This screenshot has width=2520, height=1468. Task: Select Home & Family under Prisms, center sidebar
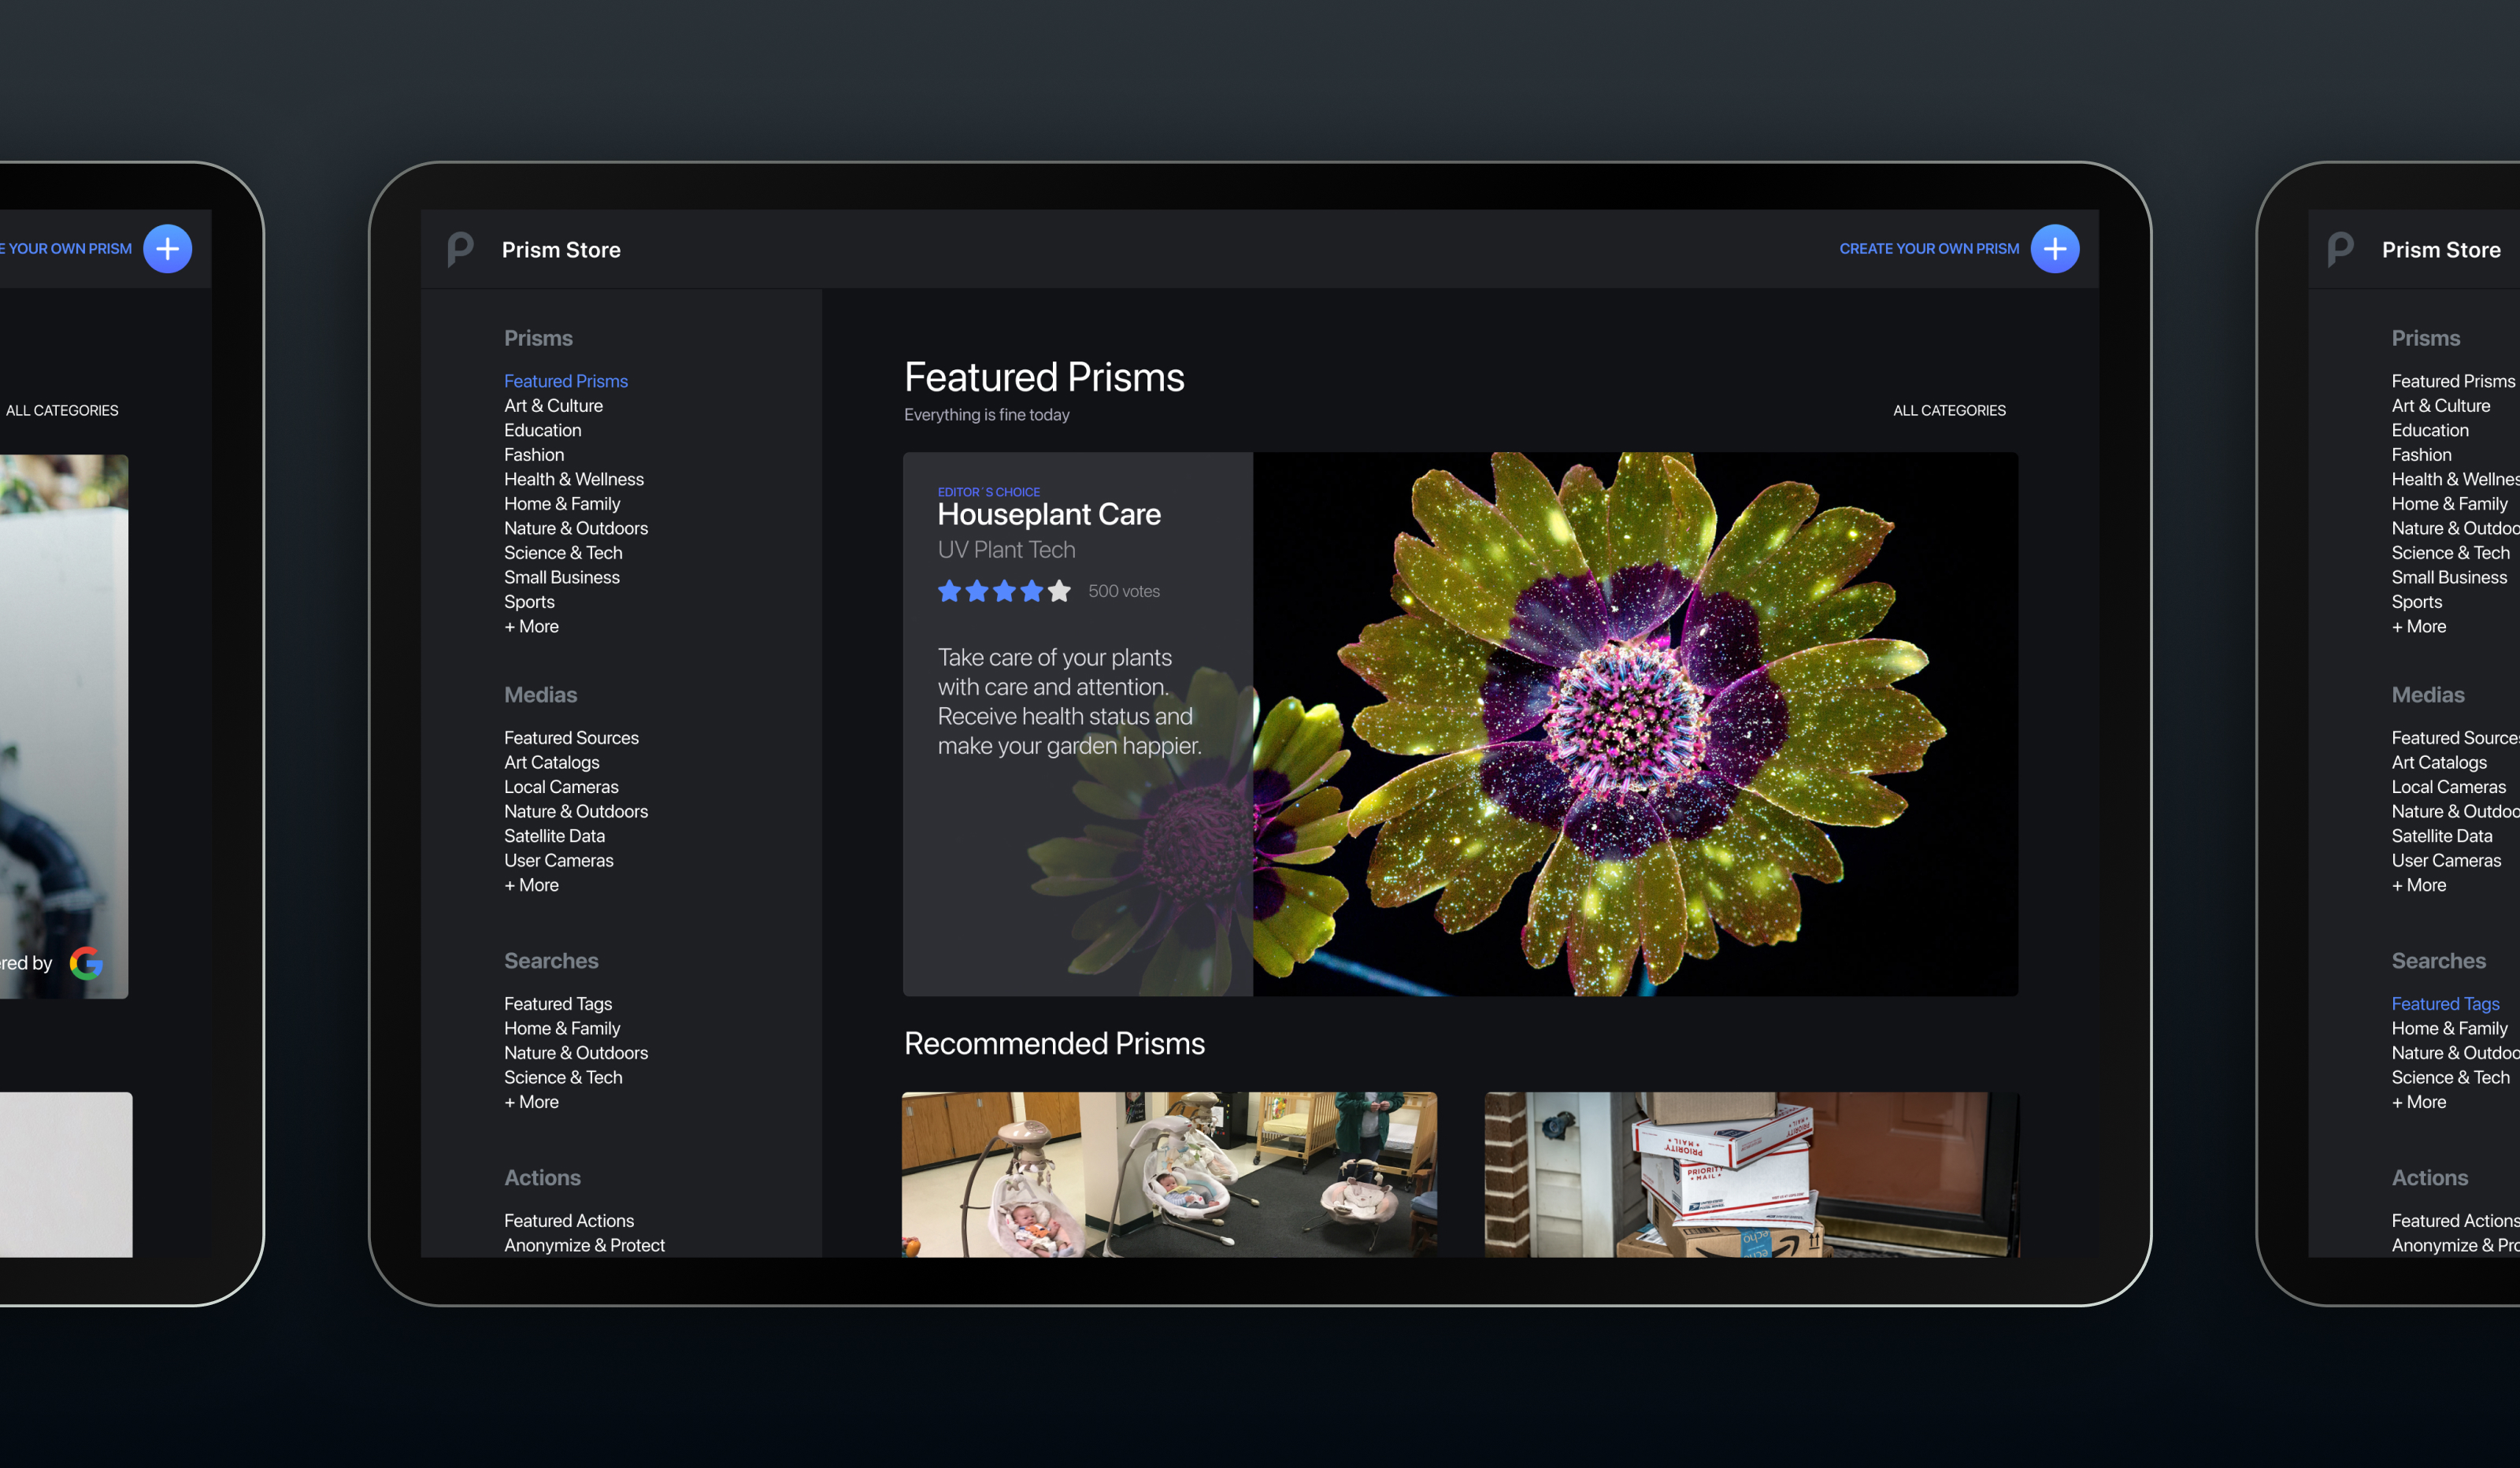point(562,504)
